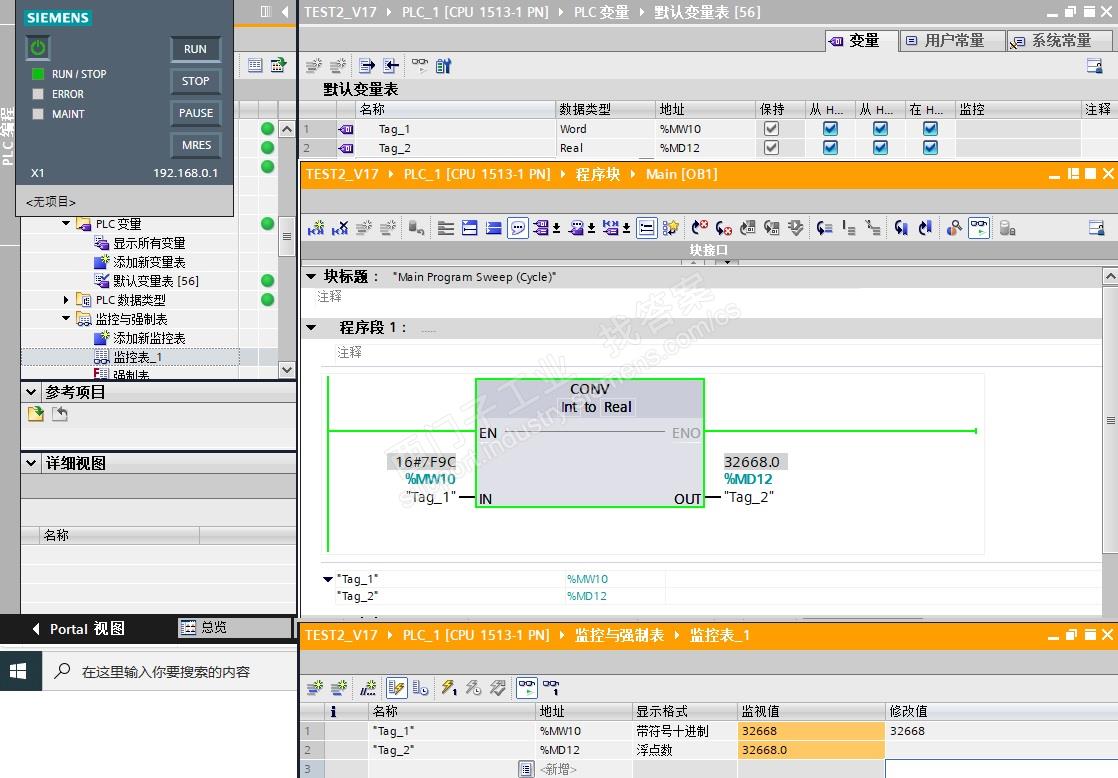Viewport: 1118px width, 778px height.
Task: Collapse the 详细视图 panel
Action: [31, 463]
